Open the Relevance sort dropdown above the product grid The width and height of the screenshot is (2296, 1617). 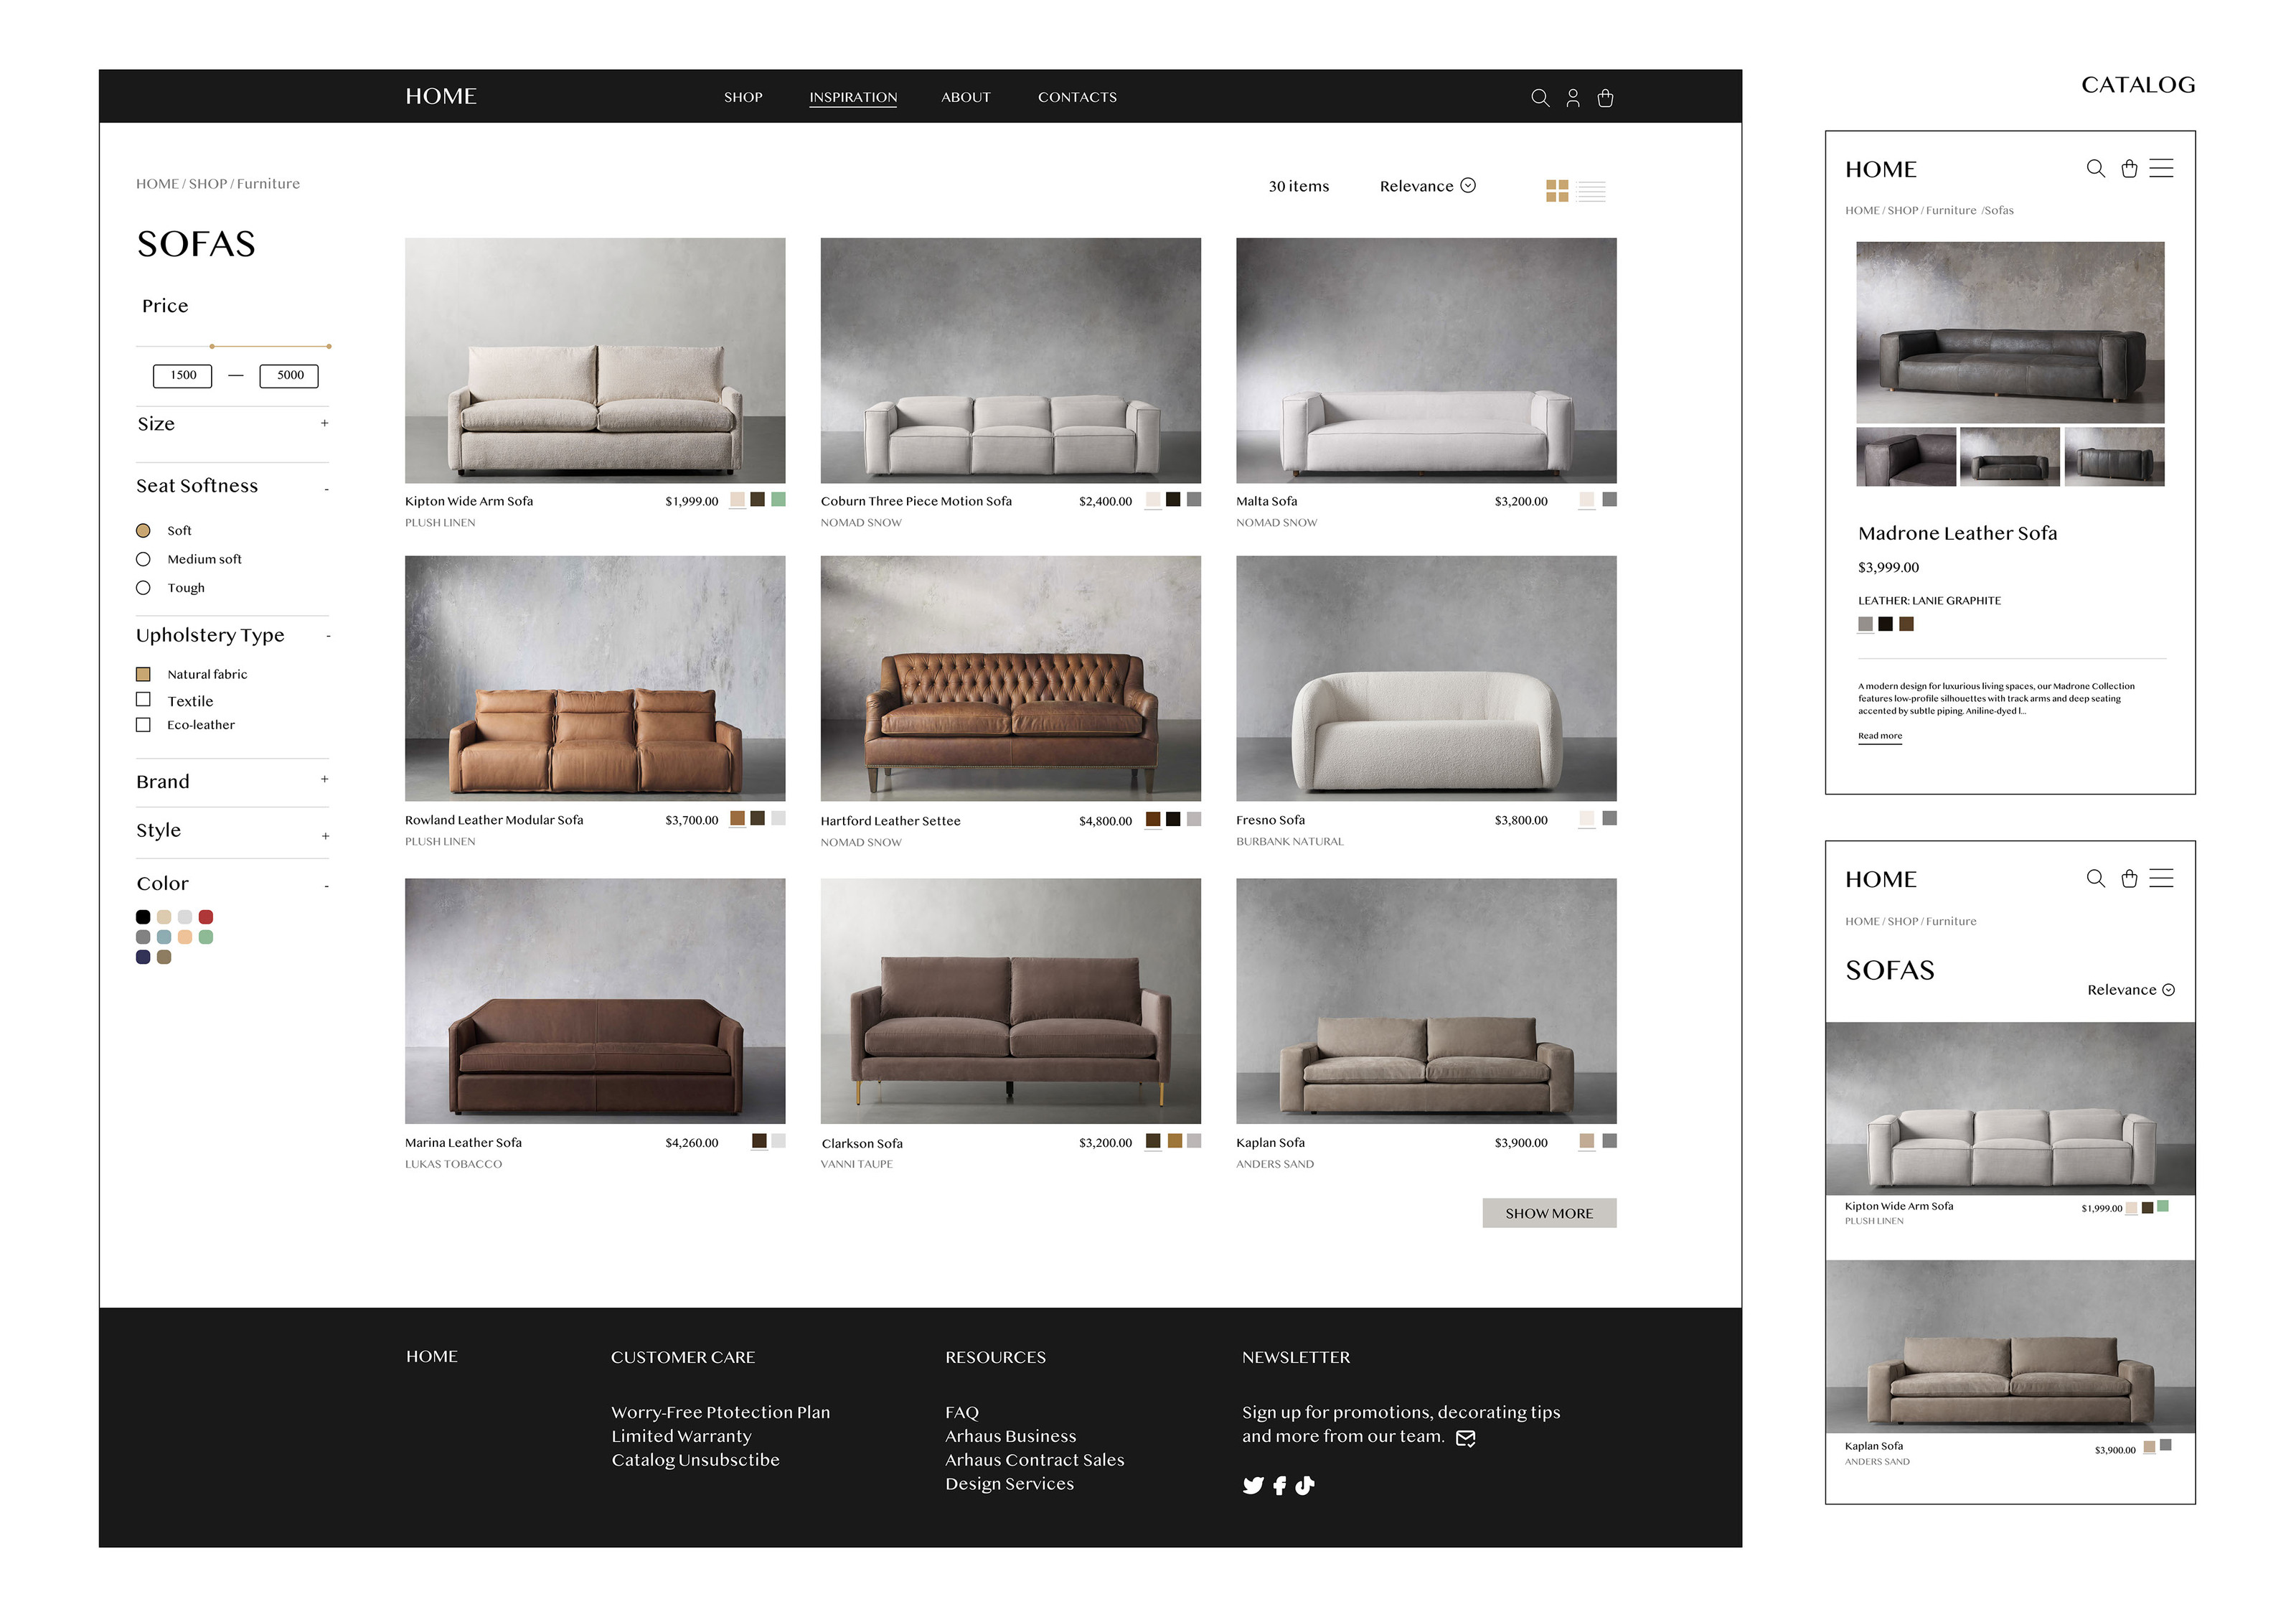(1426, 186)
